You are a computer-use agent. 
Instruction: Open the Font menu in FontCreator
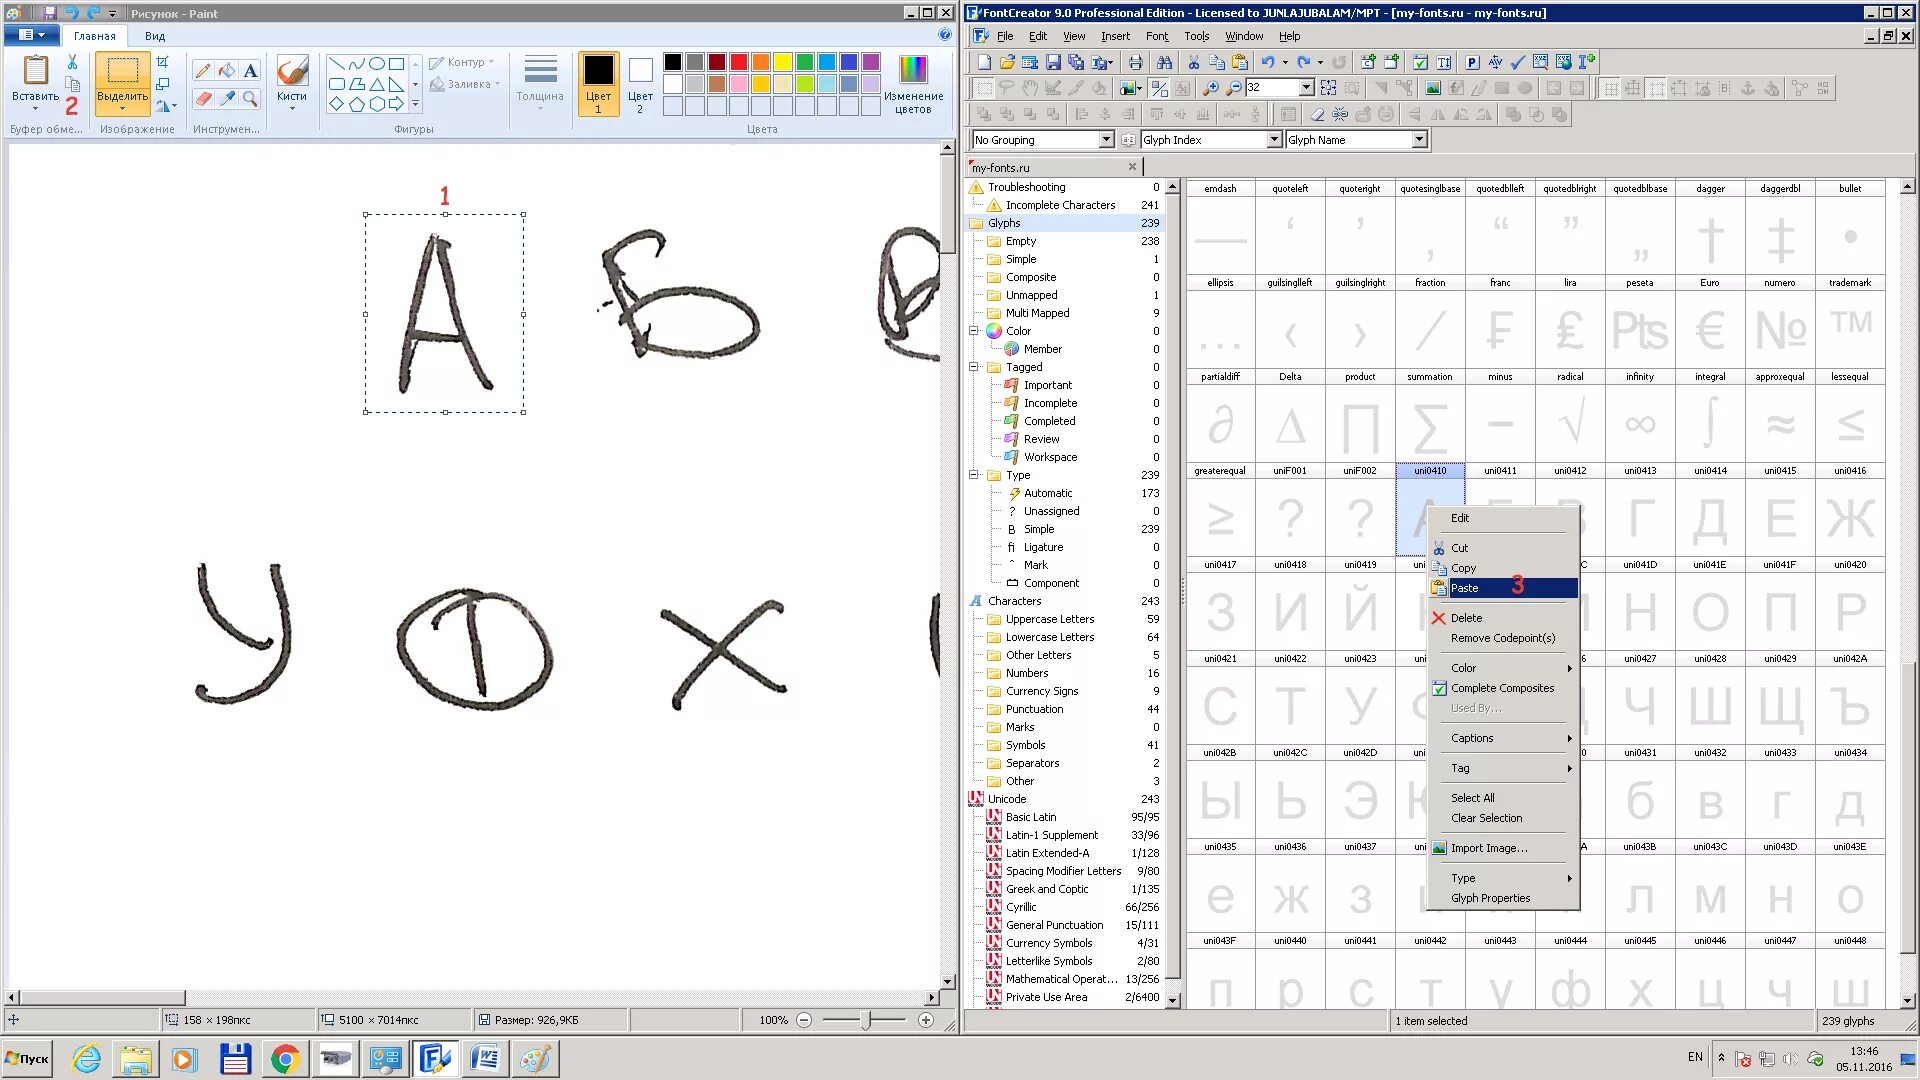click(1157, 36)
